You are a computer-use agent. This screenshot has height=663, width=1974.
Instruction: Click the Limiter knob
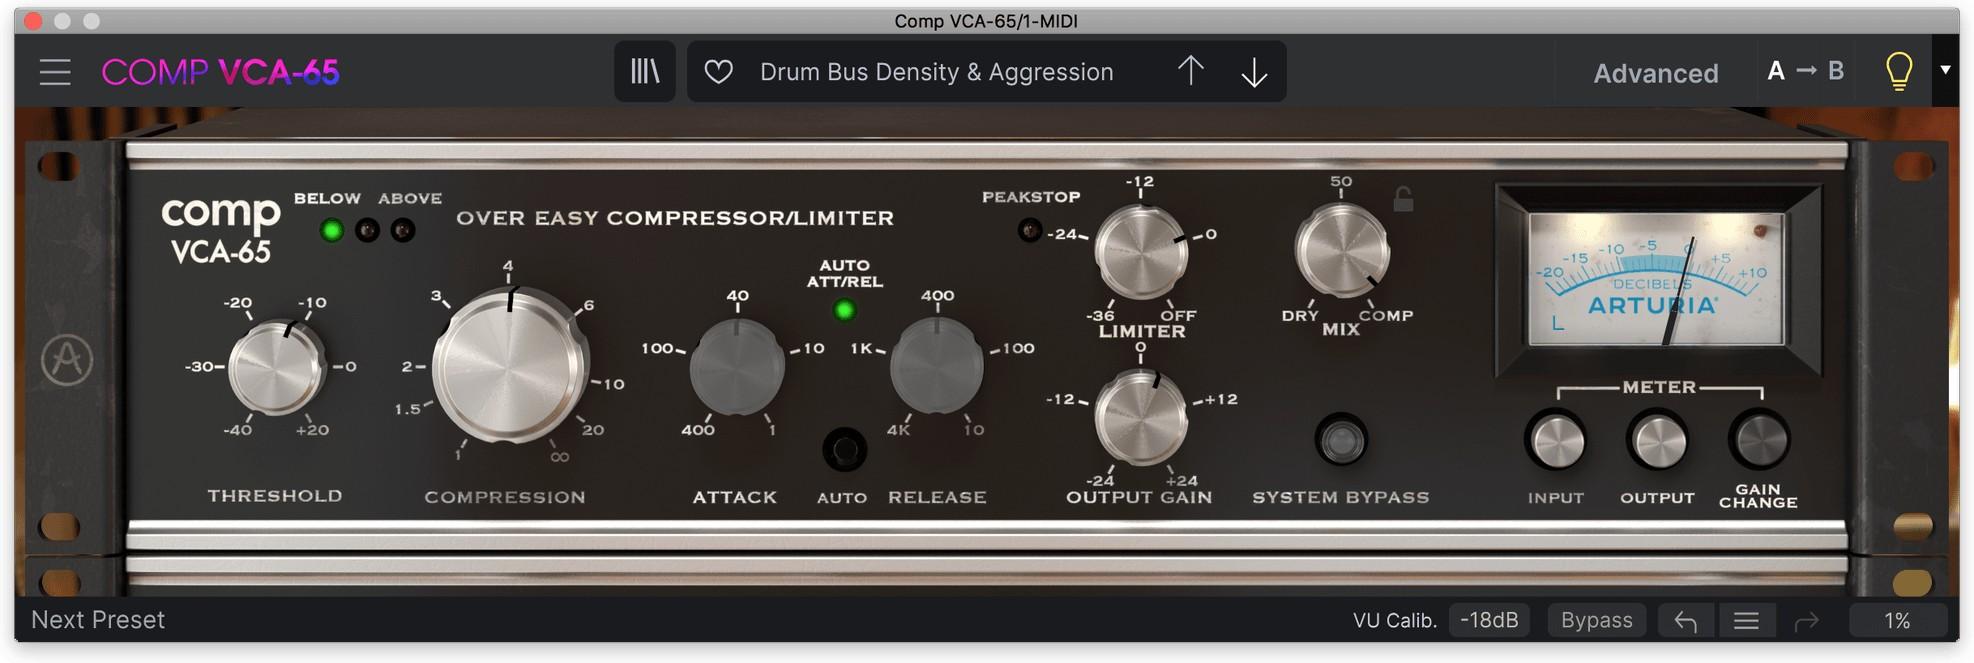1141,251
